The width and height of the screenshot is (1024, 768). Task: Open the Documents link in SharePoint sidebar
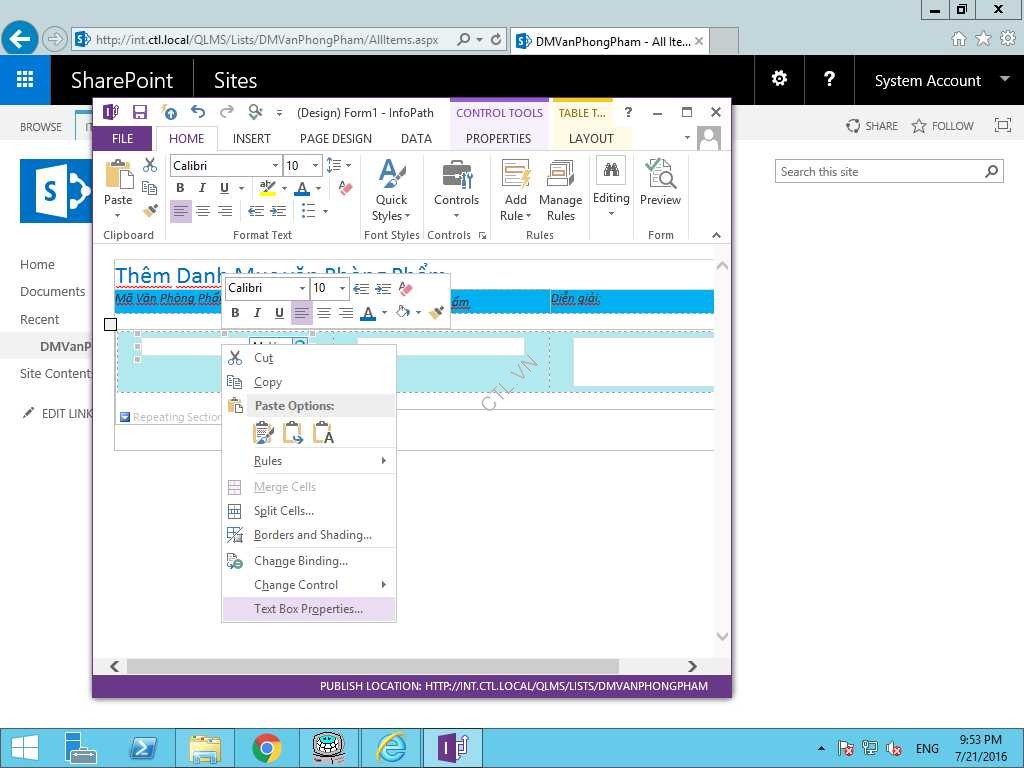pos(53,292)
